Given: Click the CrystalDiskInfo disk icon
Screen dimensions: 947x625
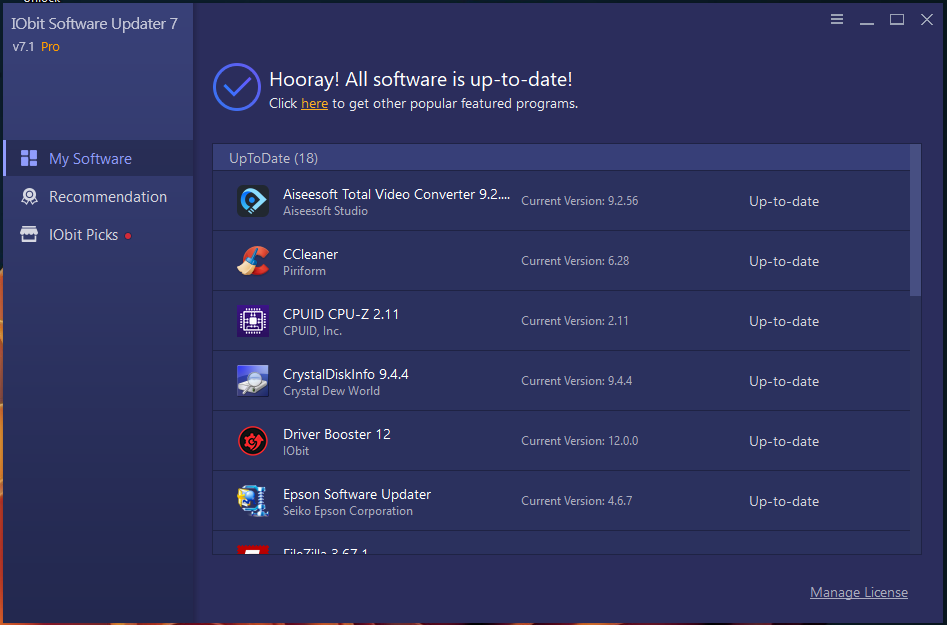Looking at the screenshot, I should [252, 380].
